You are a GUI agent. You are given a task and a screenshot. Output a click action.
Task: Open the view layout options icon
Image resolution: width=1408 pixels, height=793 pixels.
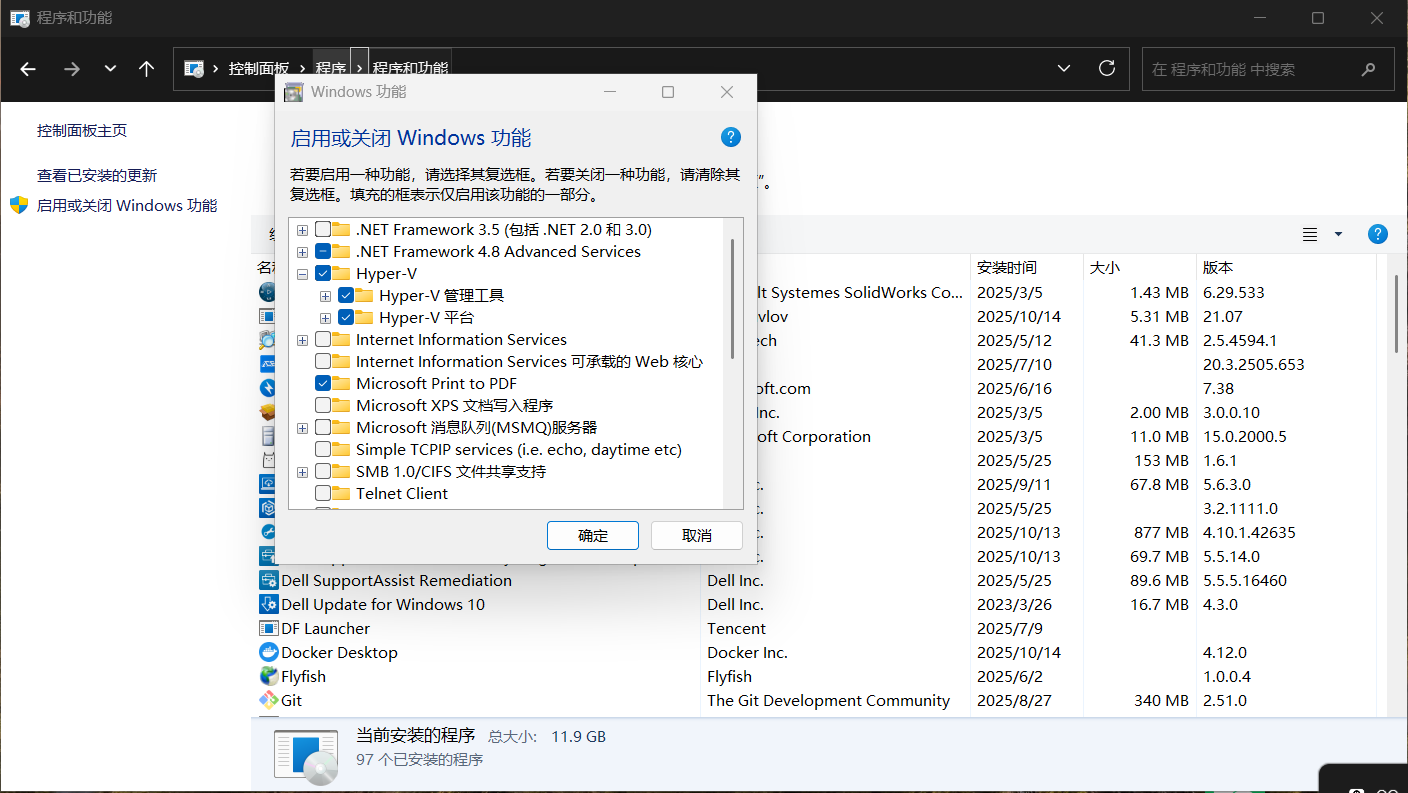(1310, 233)
